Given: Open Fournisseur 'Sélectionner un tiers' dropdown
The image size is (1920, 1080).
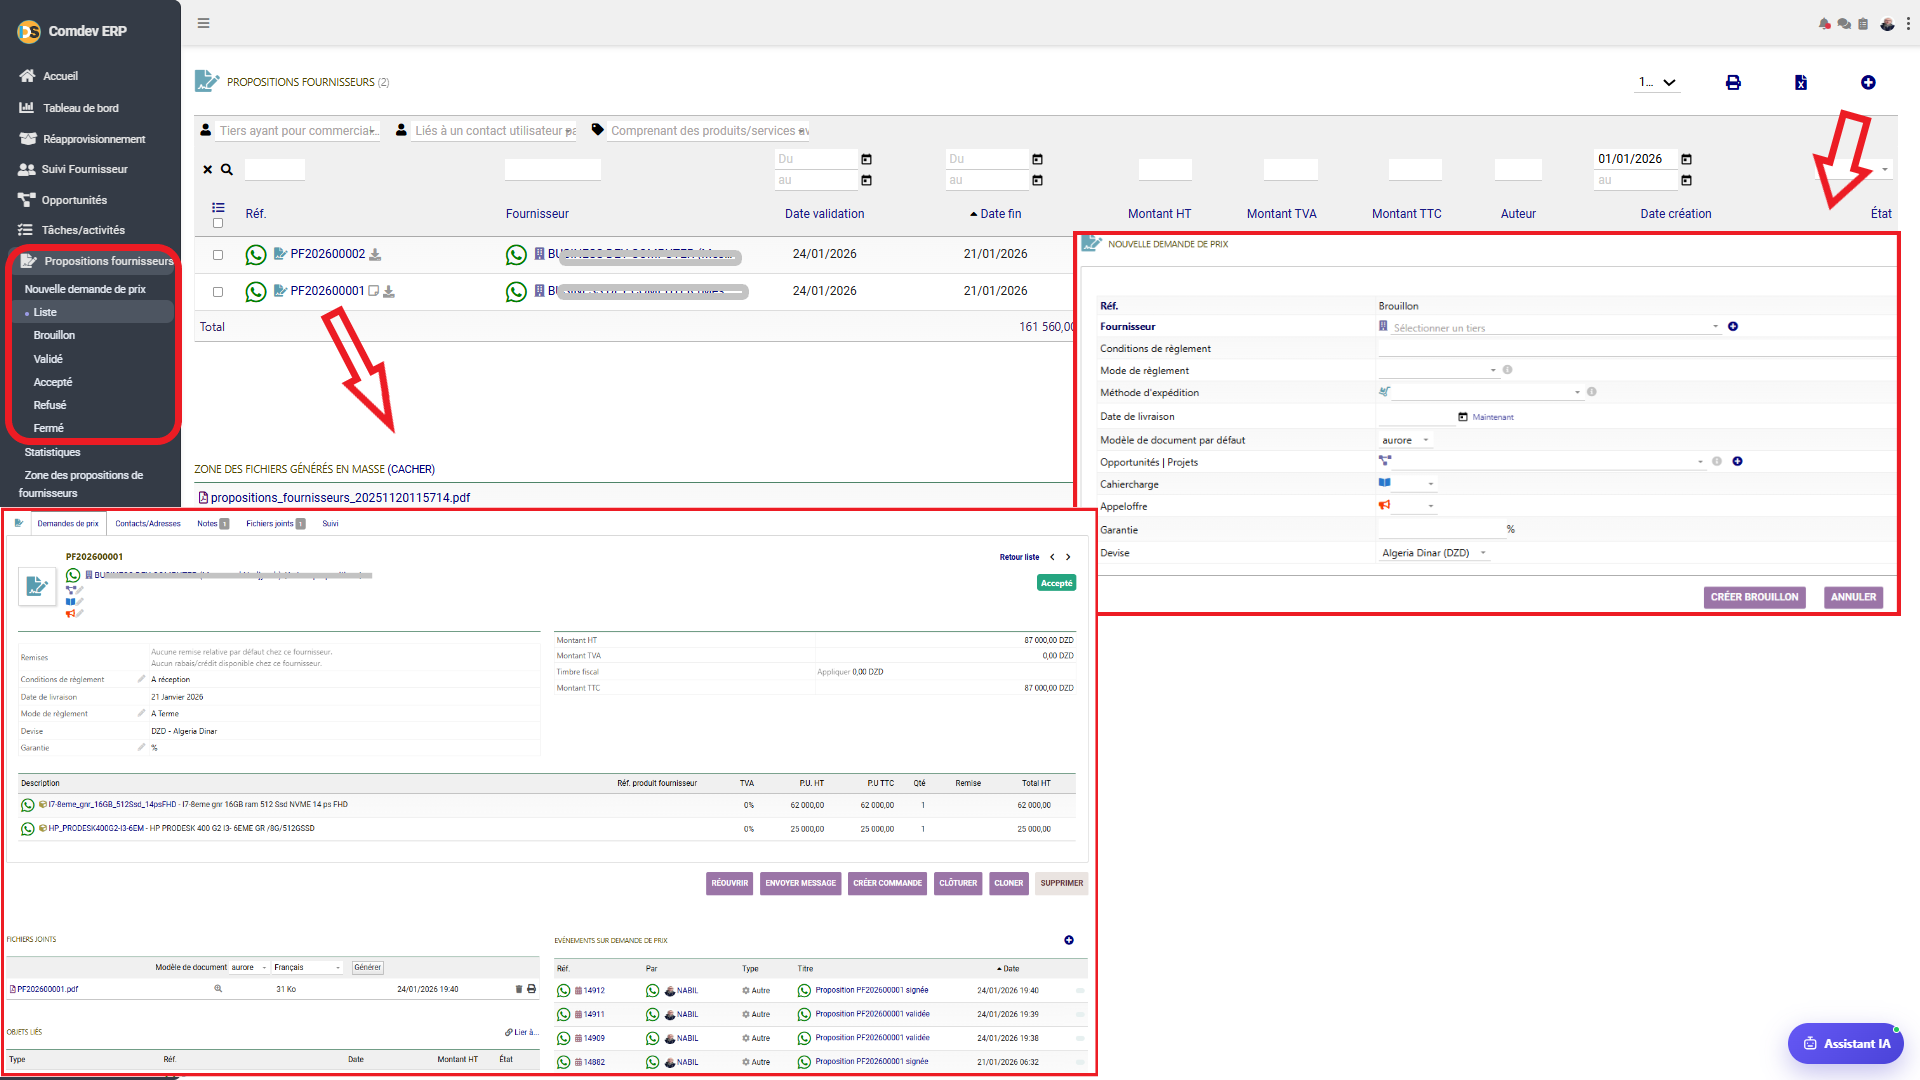Looking at the screenshot, I should click(1556, 327).
